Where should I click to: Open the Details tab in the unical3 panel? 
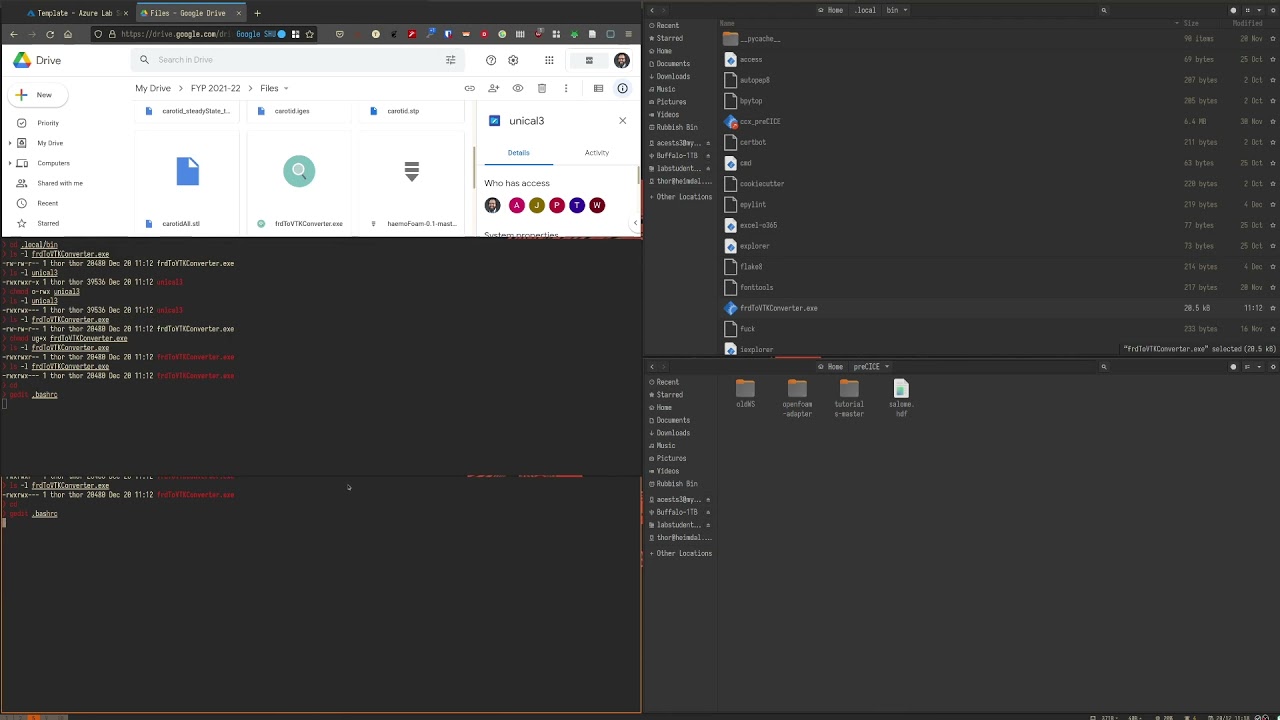518,153
